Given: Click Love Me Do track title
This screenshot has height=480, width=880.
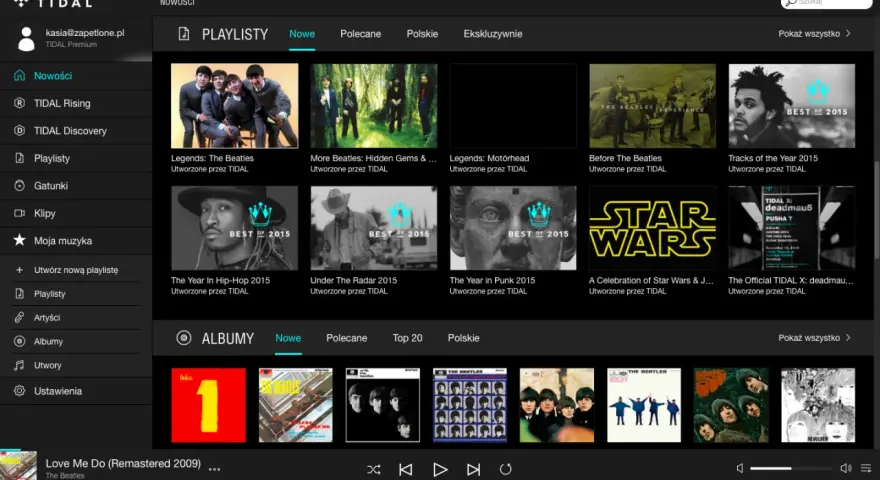Looking at the screenshot, I should [x=123, y=463].
